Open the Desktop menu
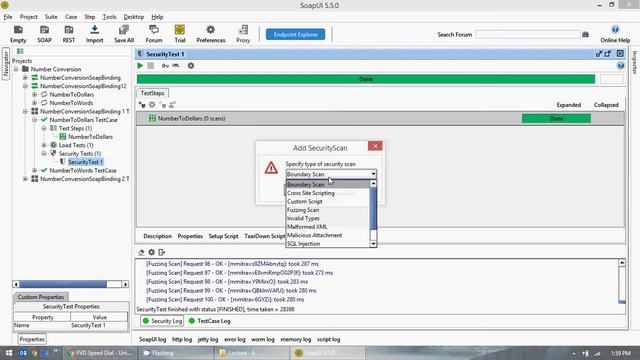The image size is (640, 360). pos(133,17)
